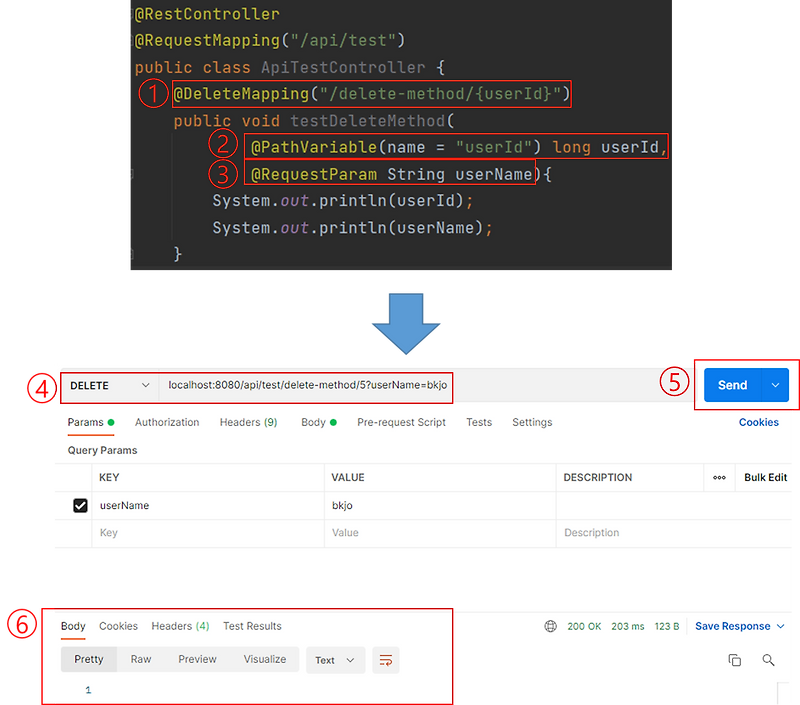Click the network globe icon near 200 OK

coord(550,626)
